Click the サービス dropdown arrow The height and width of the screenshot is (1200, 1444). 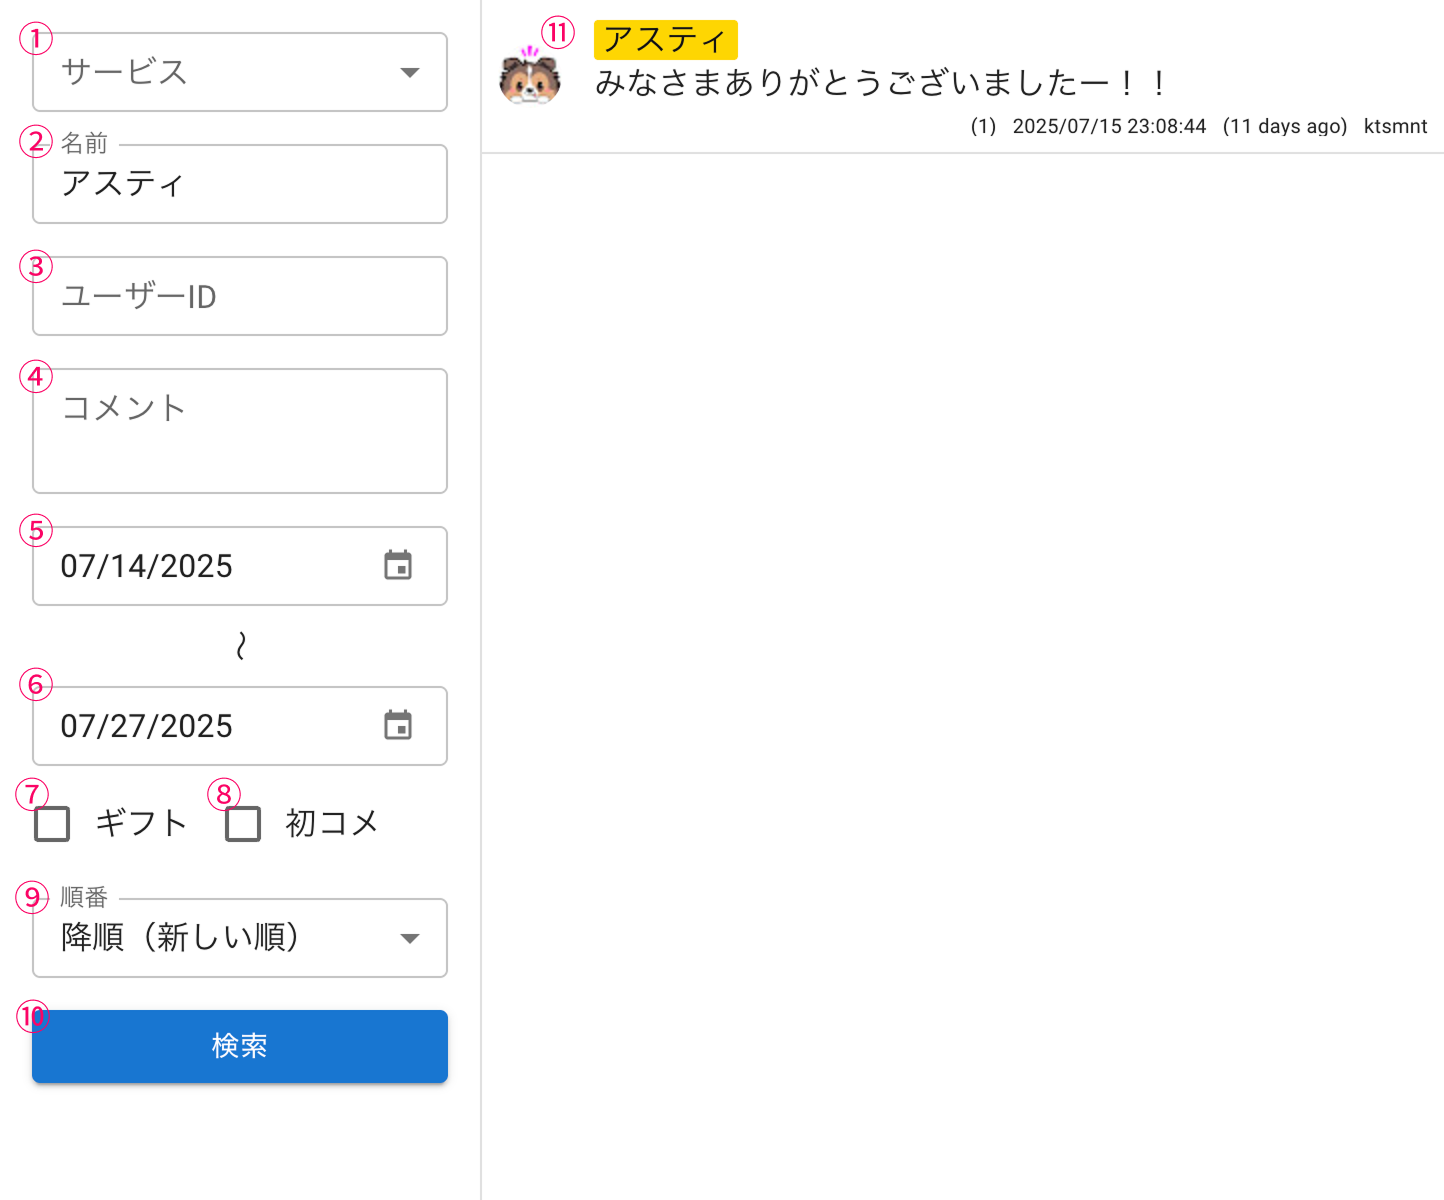coord(409,72)
